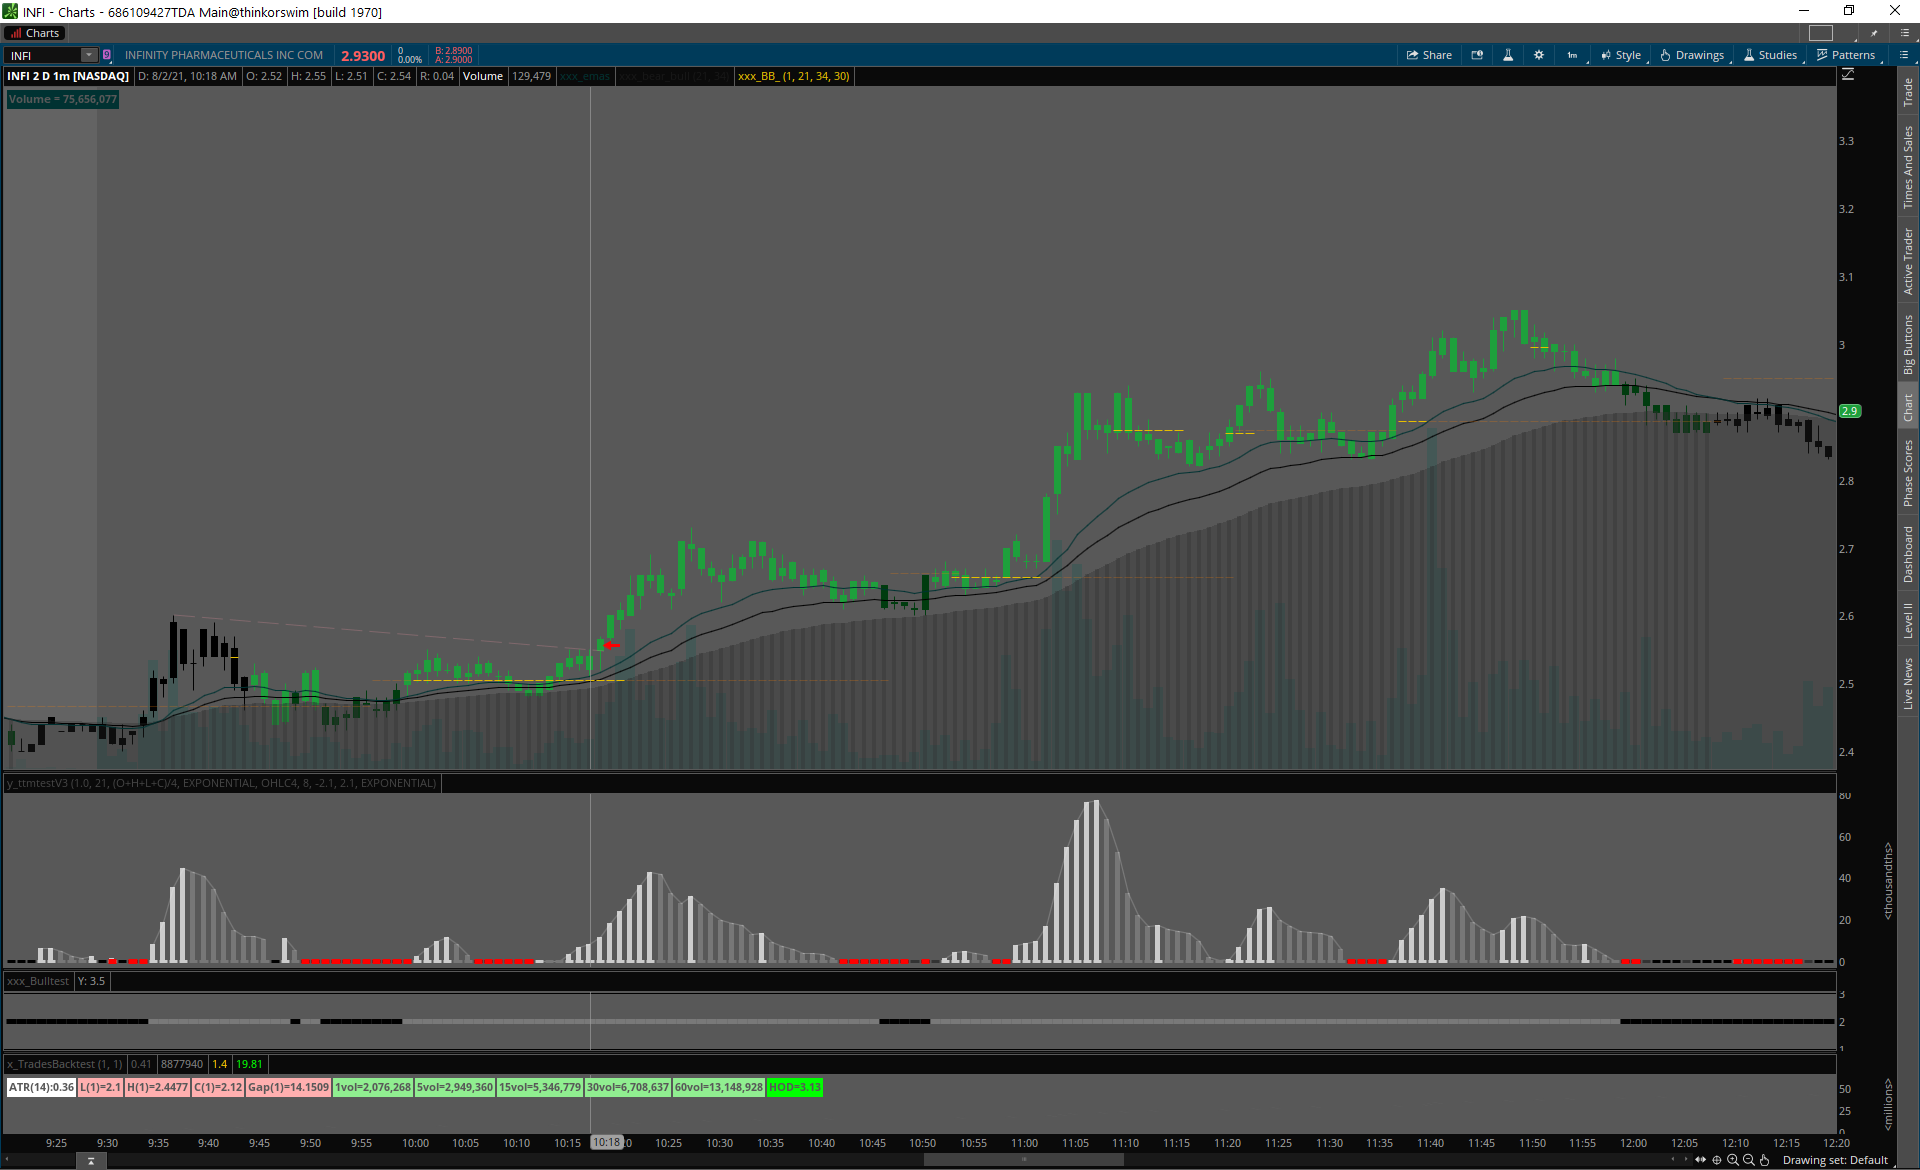Open the Drawings dropdown menu
This screenshot has width=1920, height=1170.
[x=1692, y=55]
